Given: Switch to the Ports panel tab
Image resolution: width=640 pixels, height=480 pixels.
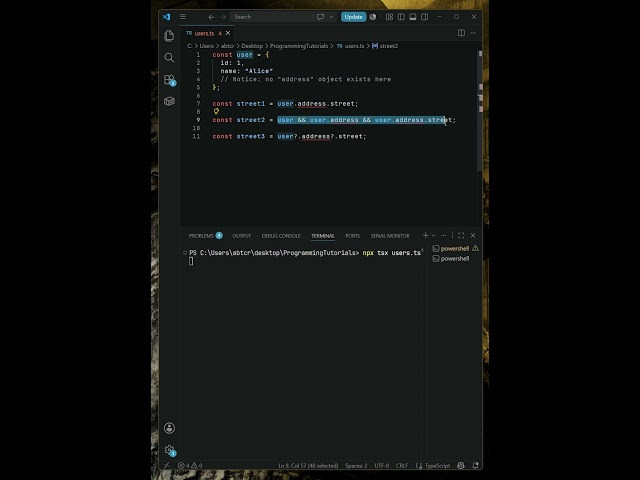Looking at the screenshot, I should [353, 236].
